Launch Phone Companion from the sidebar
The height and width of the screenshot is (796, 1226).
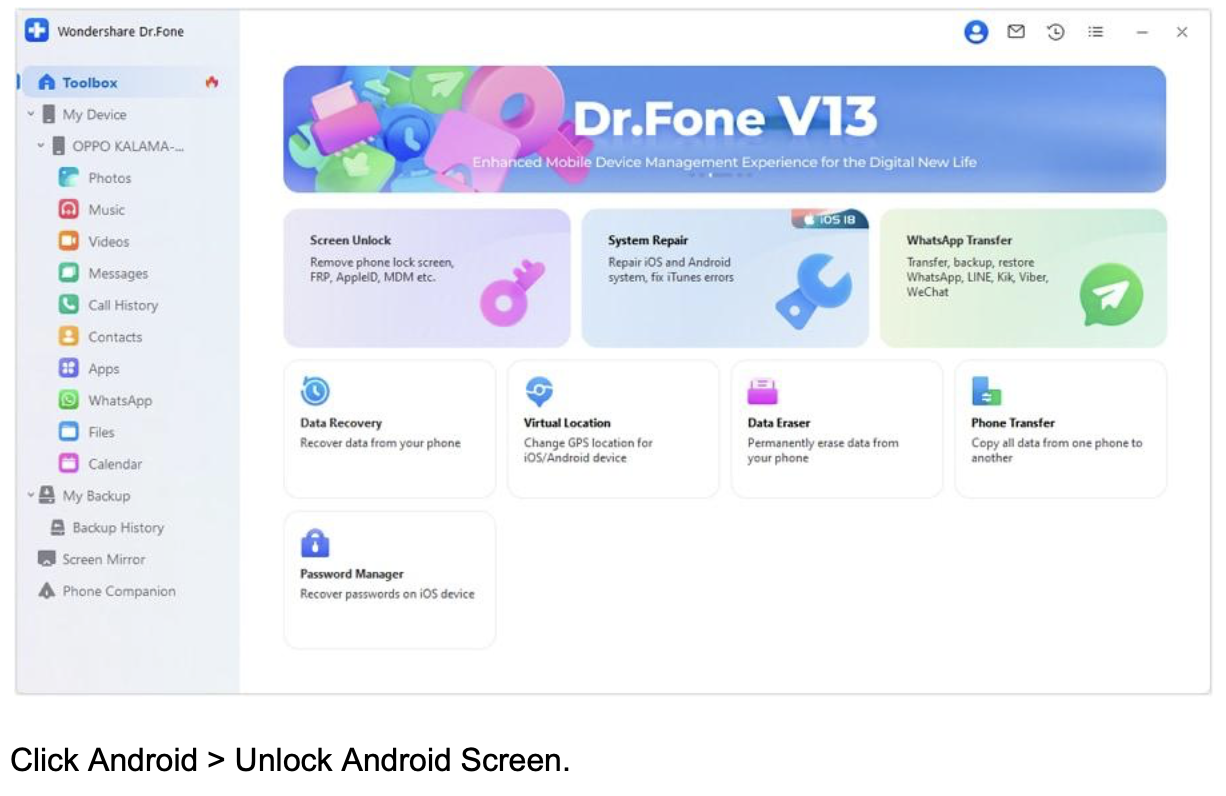(x=118, y=591)
